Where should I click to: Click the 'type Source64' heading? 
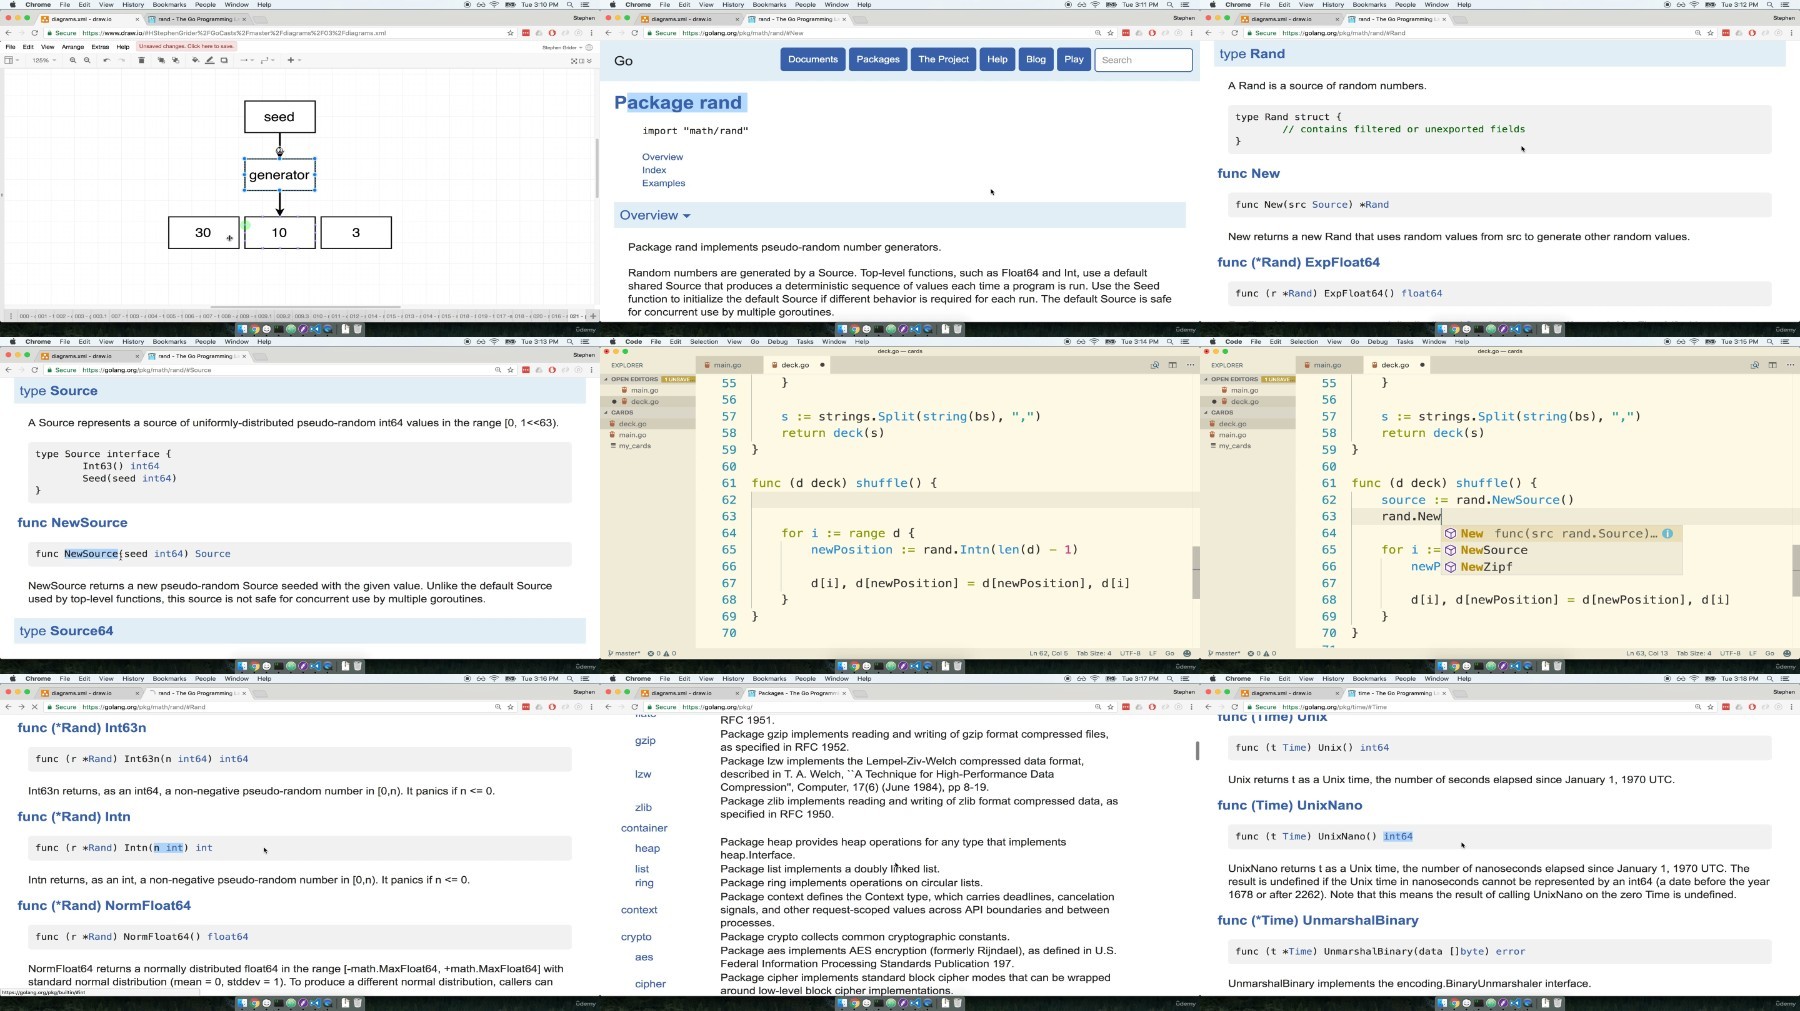point(66,631)
